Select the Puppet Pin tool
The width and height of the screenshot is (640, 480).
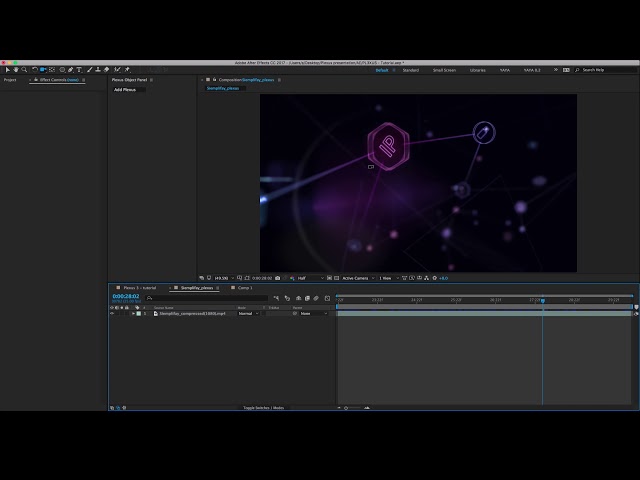[127, 70]
